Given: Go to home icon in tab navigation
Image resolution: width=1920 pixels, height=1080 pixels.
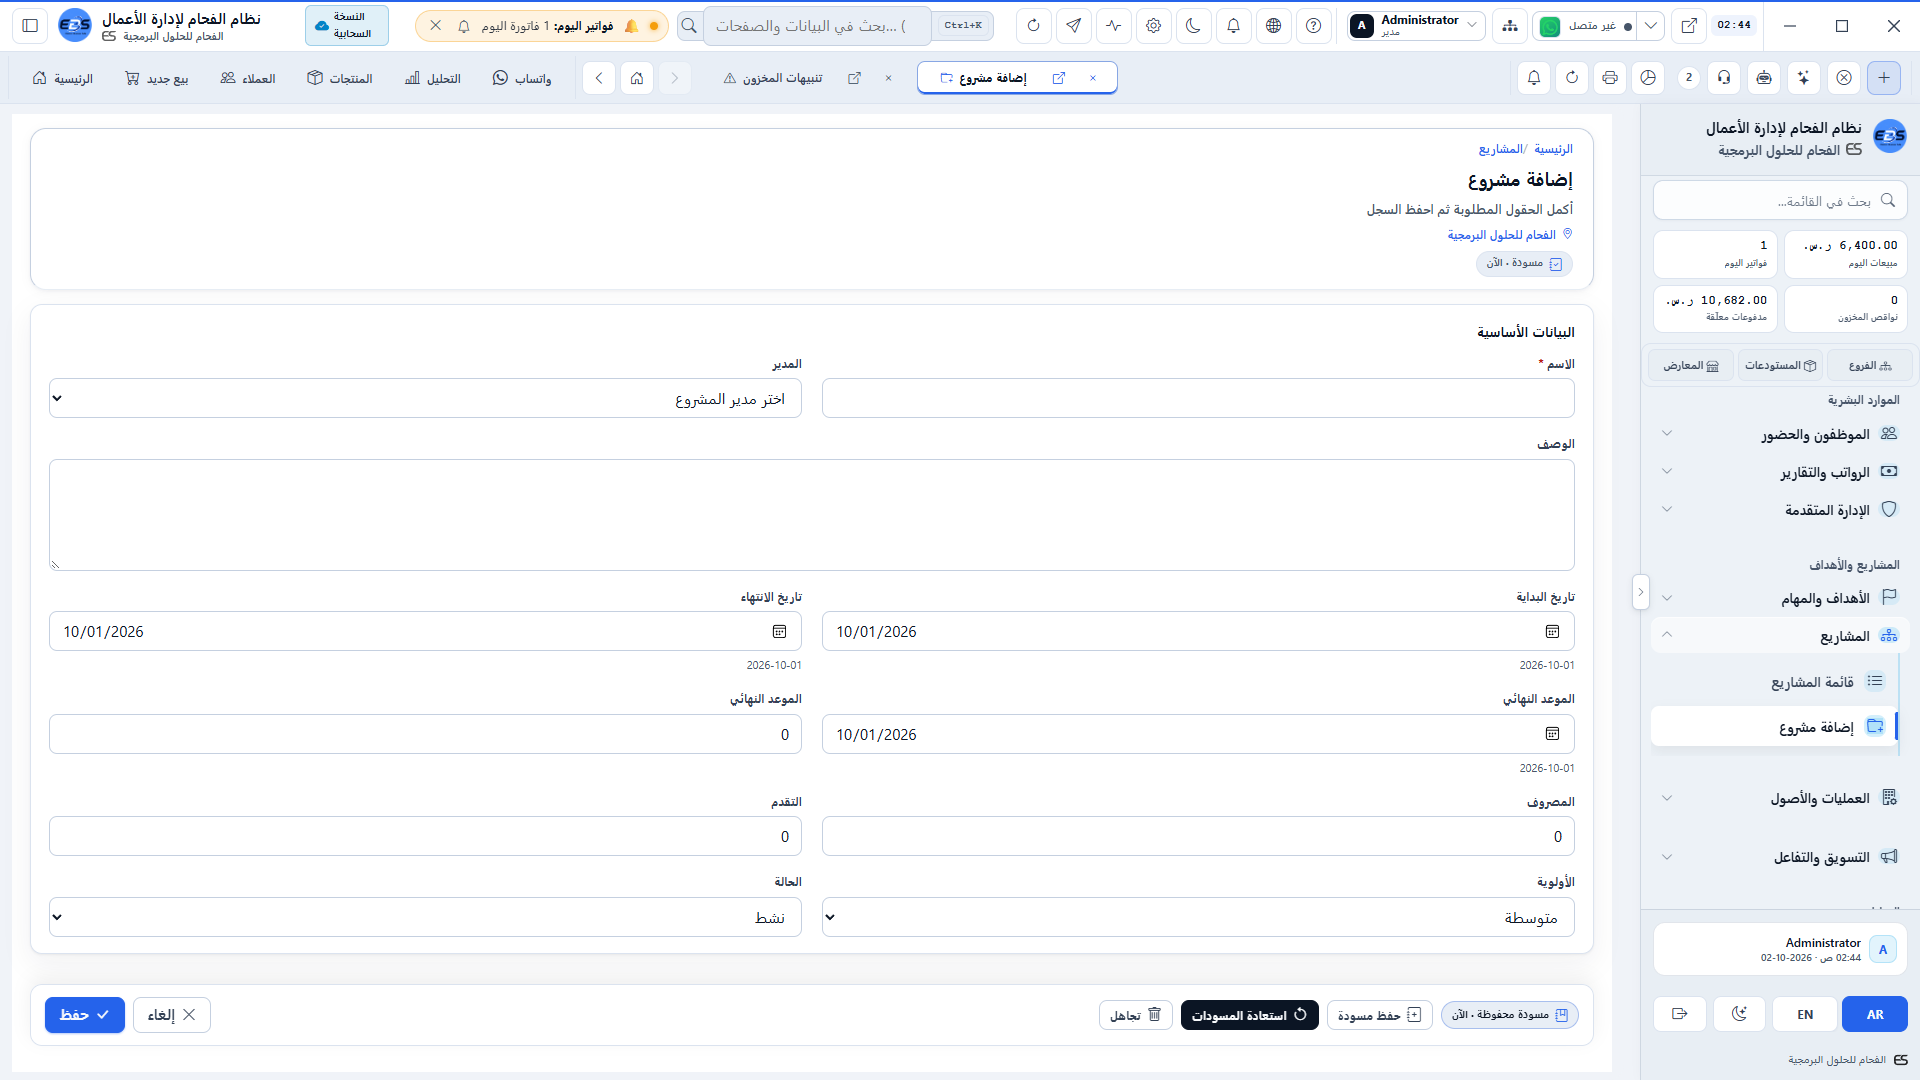Looking at the screenshot, I should (x=637, y=78).
